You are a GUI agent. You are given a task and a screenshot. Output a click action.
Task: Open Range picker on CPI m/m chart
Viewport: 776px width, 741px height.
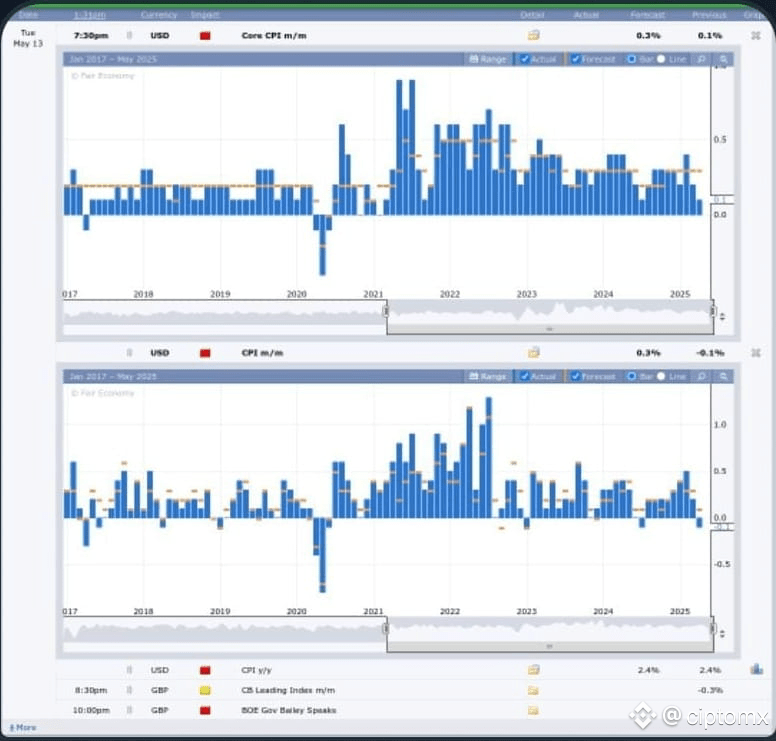487,377
